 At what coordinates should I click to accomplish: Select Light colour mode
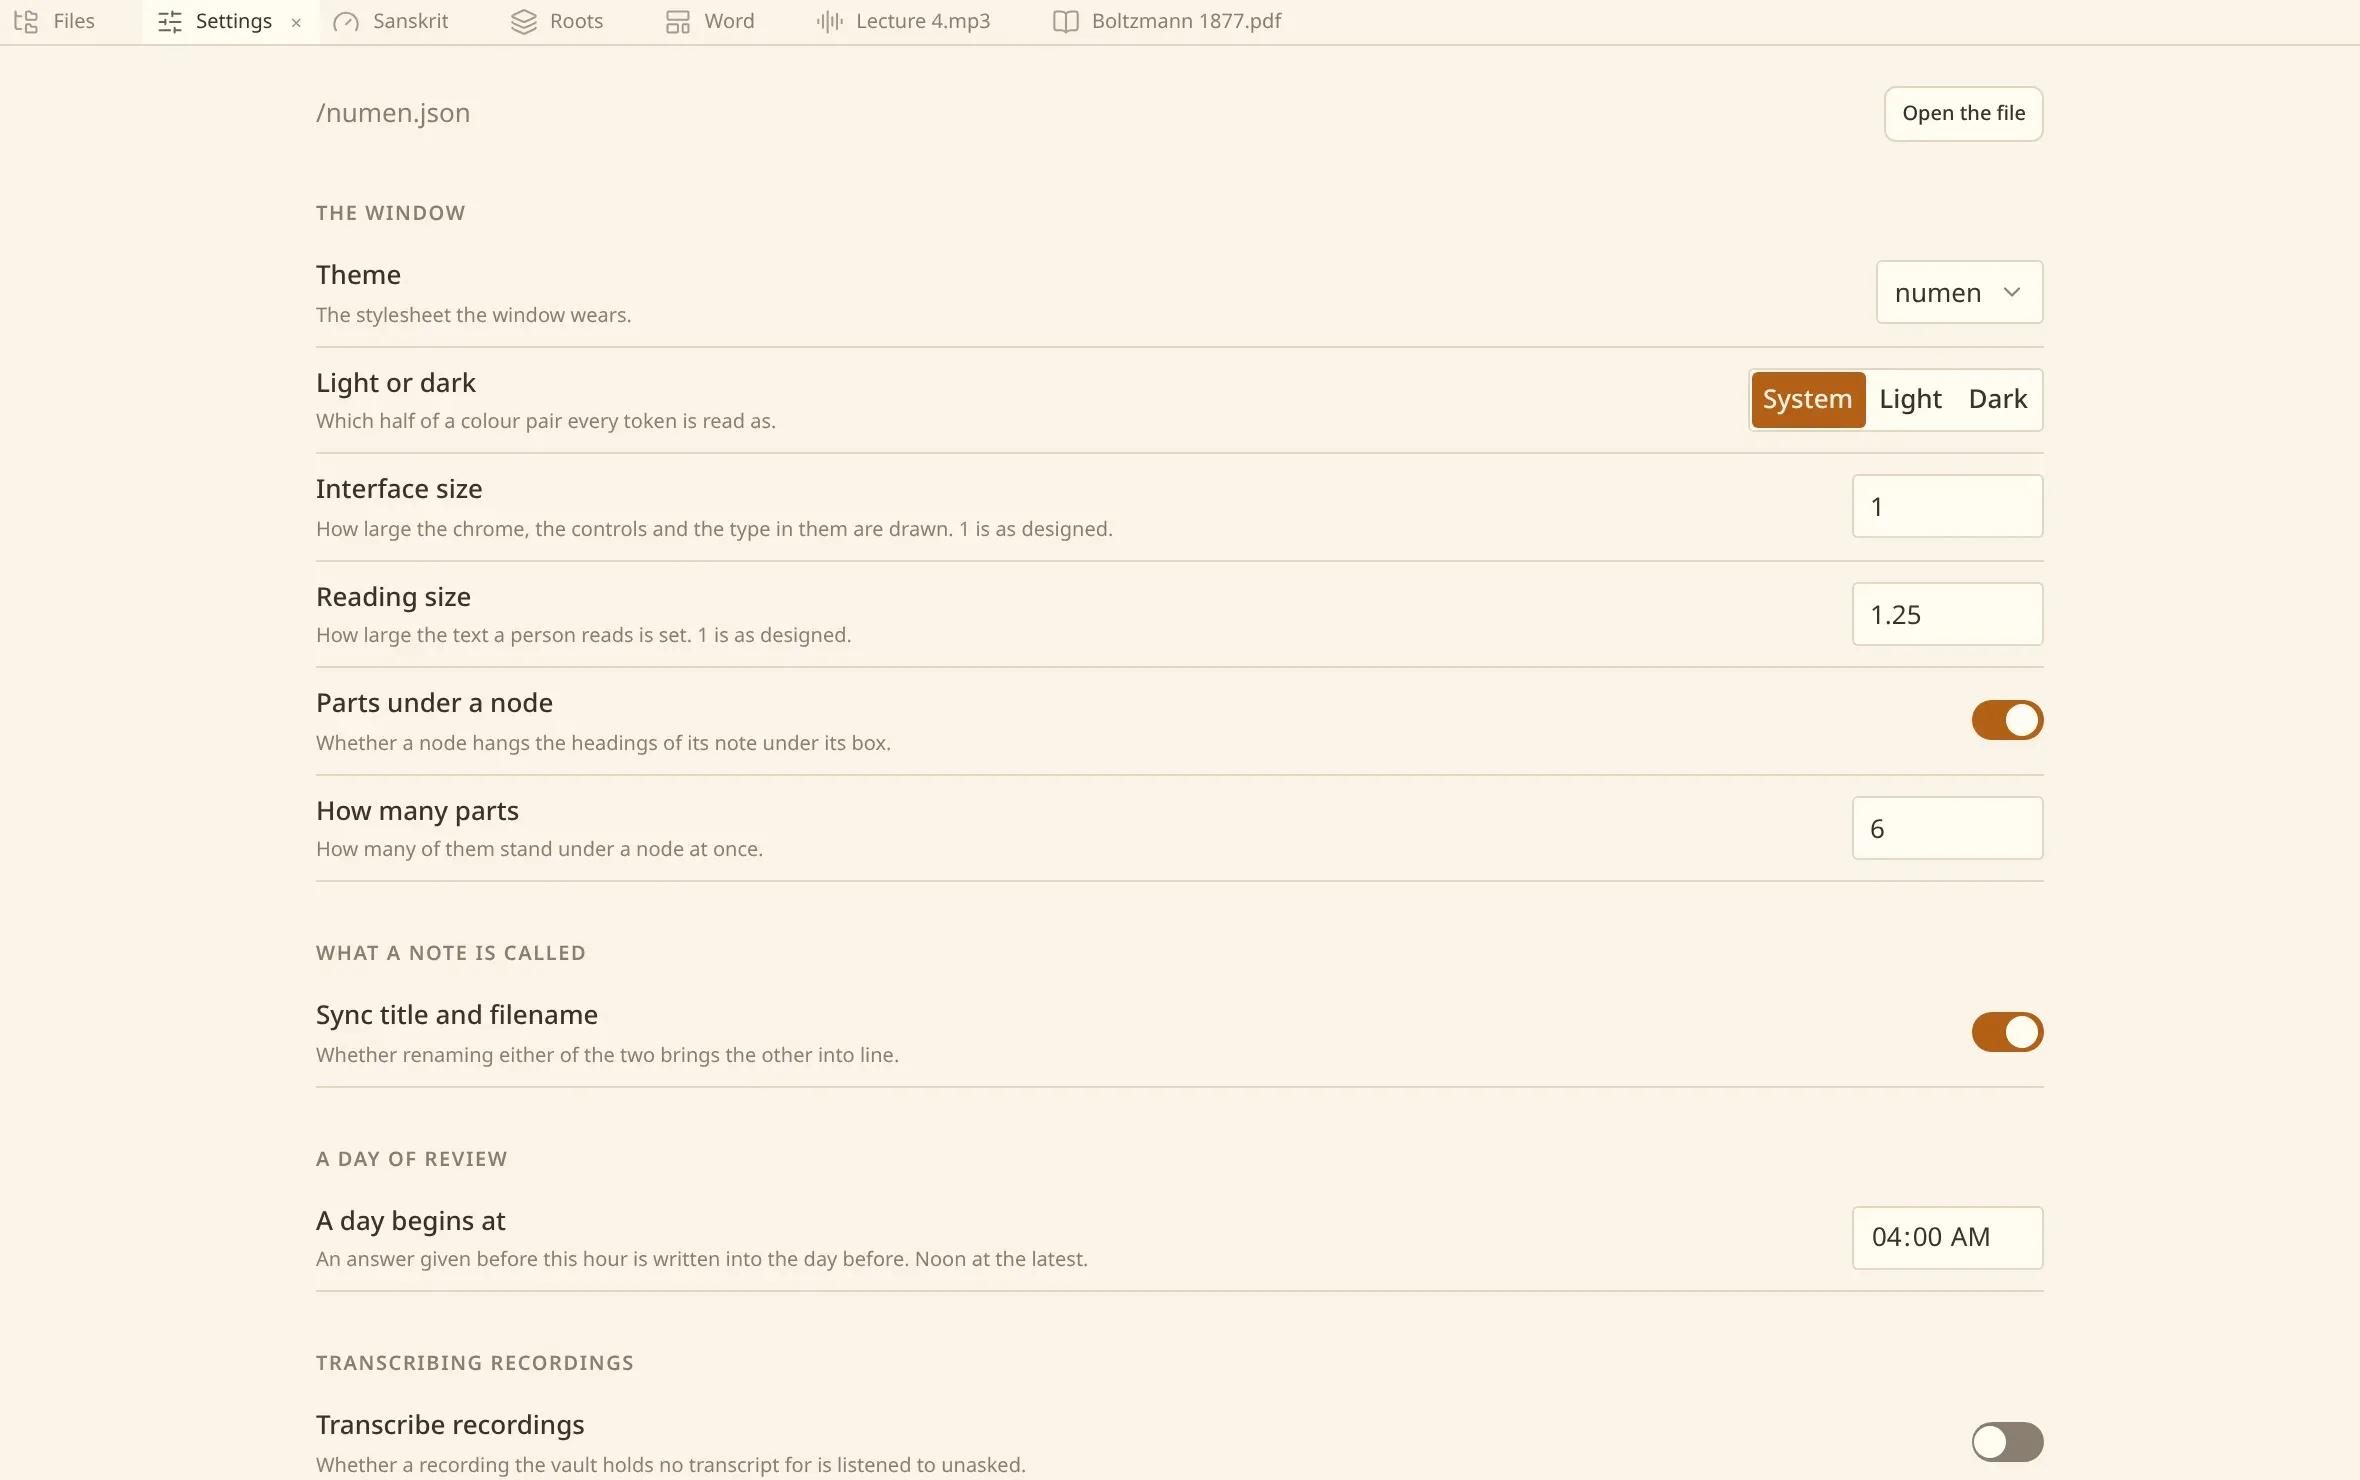(1910, 399)
